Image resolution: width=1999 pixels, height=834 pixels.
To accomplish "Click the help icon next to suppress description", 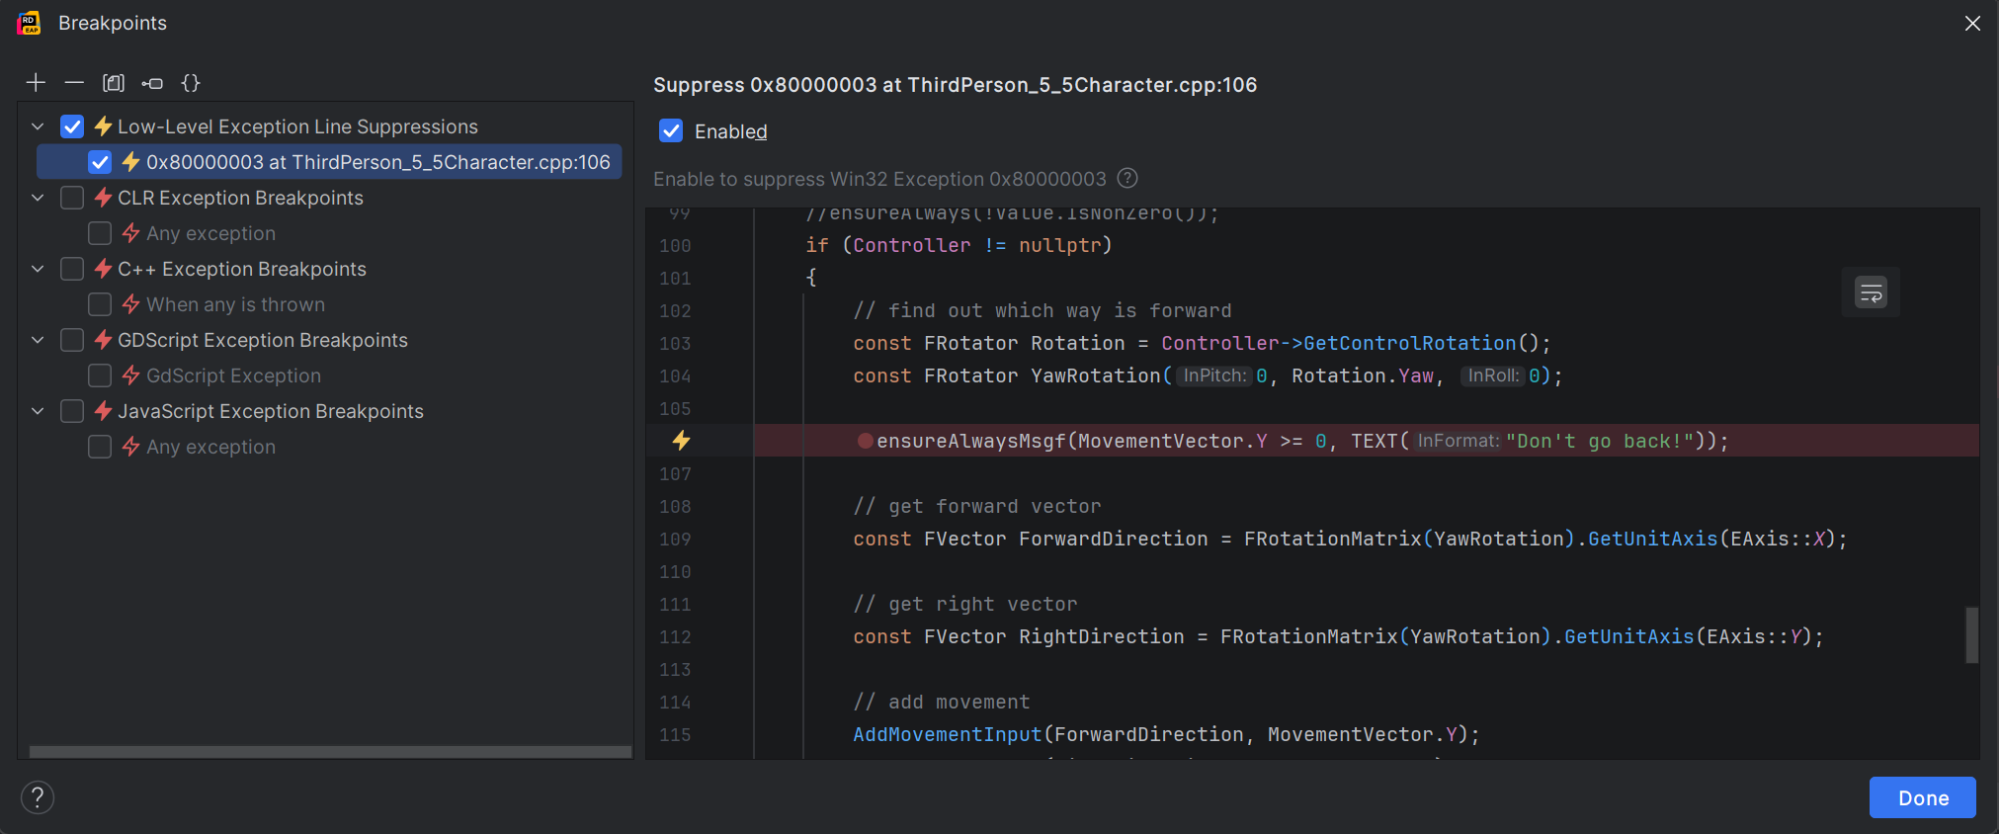I will pyautogui.click(x=1127, y=178).
